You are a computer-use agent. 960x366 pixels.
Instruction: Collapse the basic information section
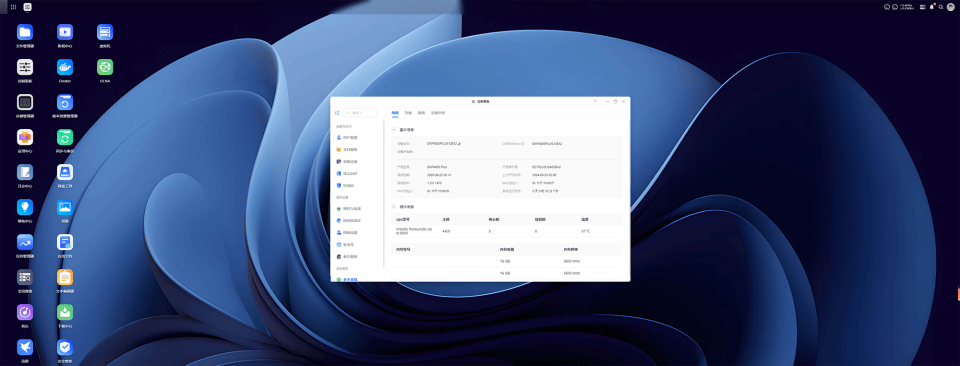(x=394, y=130)
